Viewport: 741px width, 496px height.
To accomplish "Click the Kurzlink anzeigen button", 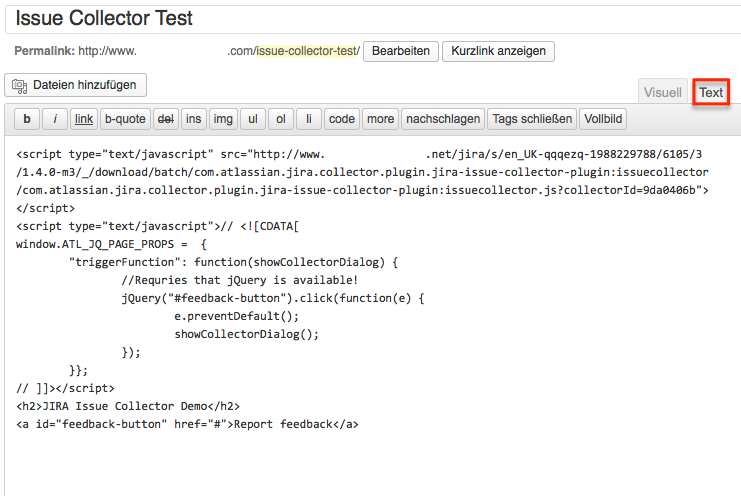I will point(498,51).
